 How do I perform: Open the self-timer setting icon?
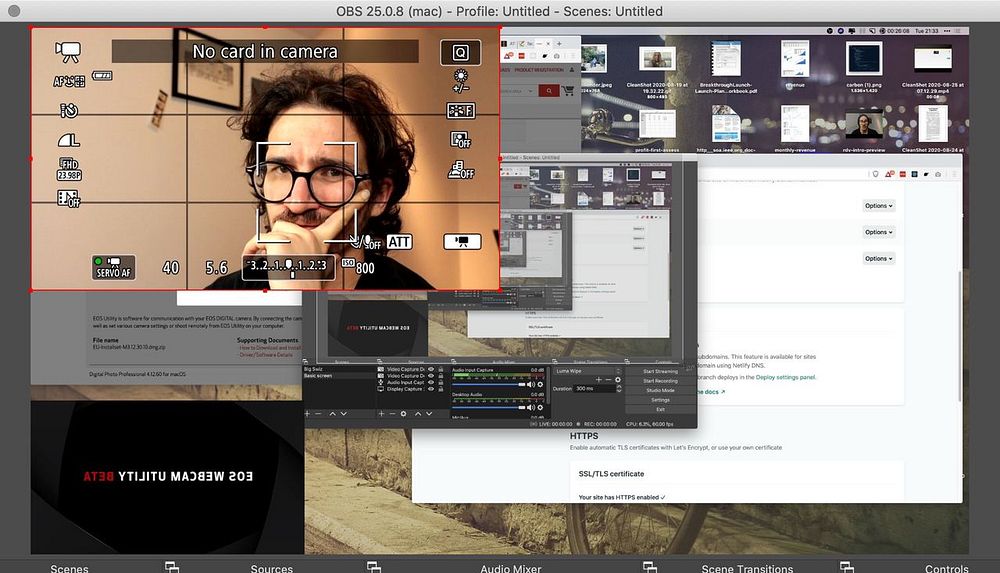tap(69, 111)
